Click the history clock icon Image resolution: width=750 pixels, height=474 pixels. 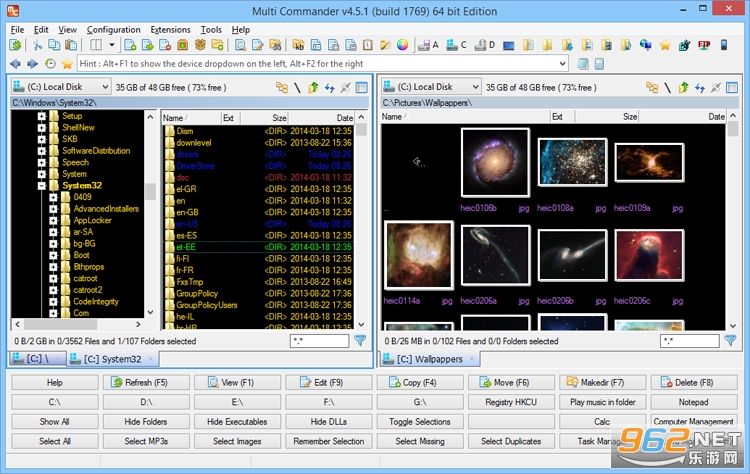click(x=50, y=64)
